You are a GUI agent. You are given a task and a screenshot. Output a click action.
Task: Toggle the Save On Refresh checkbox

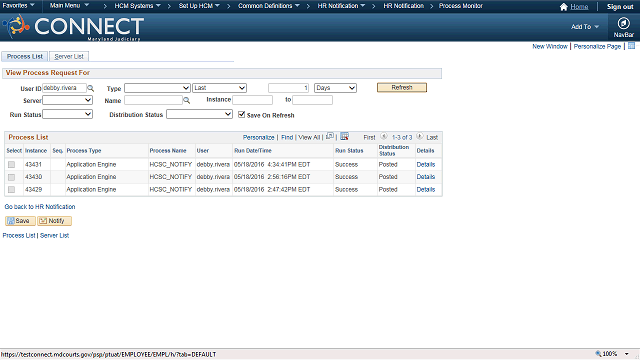(x=242, y=115)
